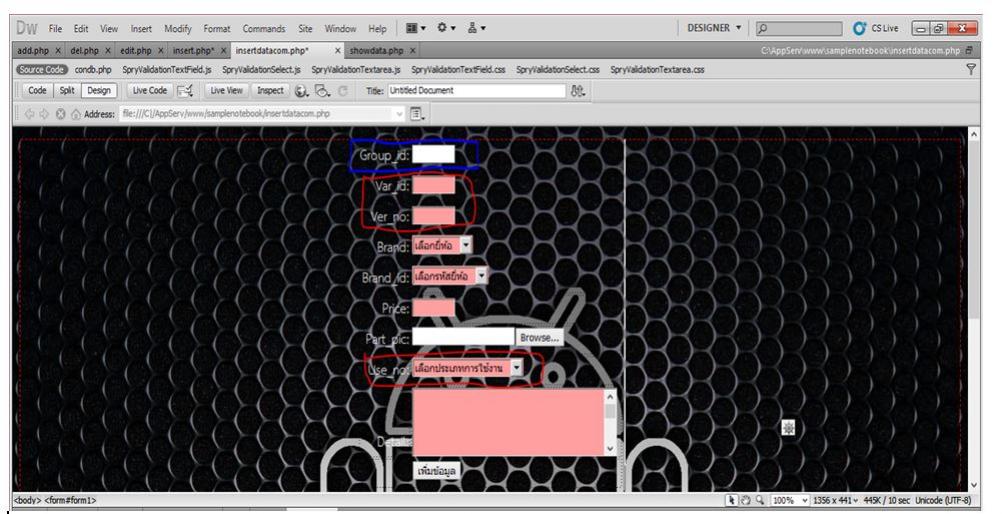Viewport: 1002px width, 514px height.
Task: Open the Extend Dreamweaver gear menu
Action: (x=445, y=28)
